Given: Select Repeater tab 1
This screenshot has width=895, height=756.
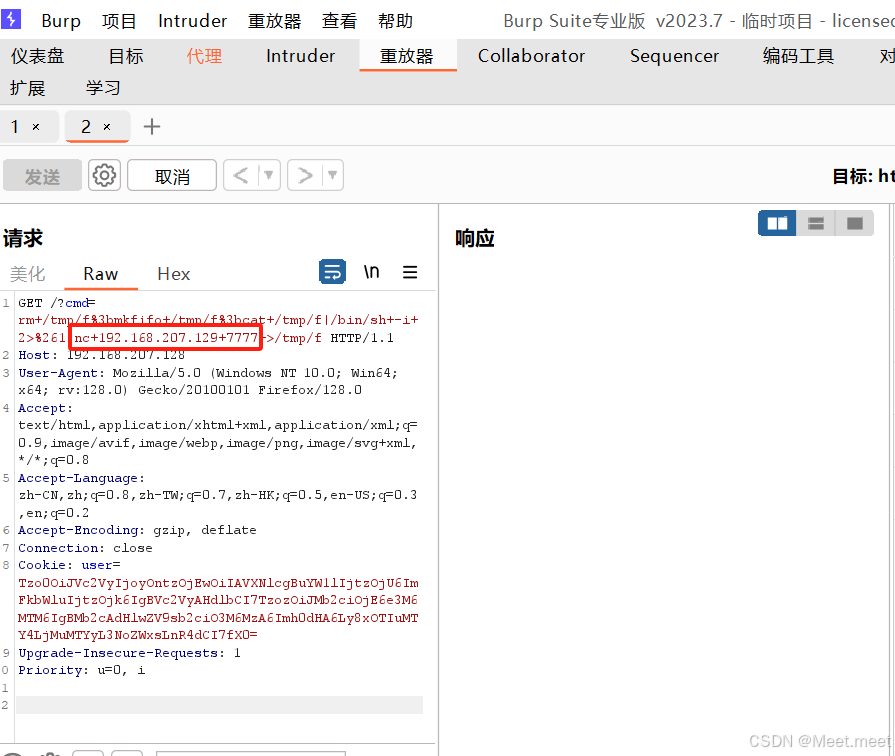Looking at the screenshot, I should click(x=15, y=127).
